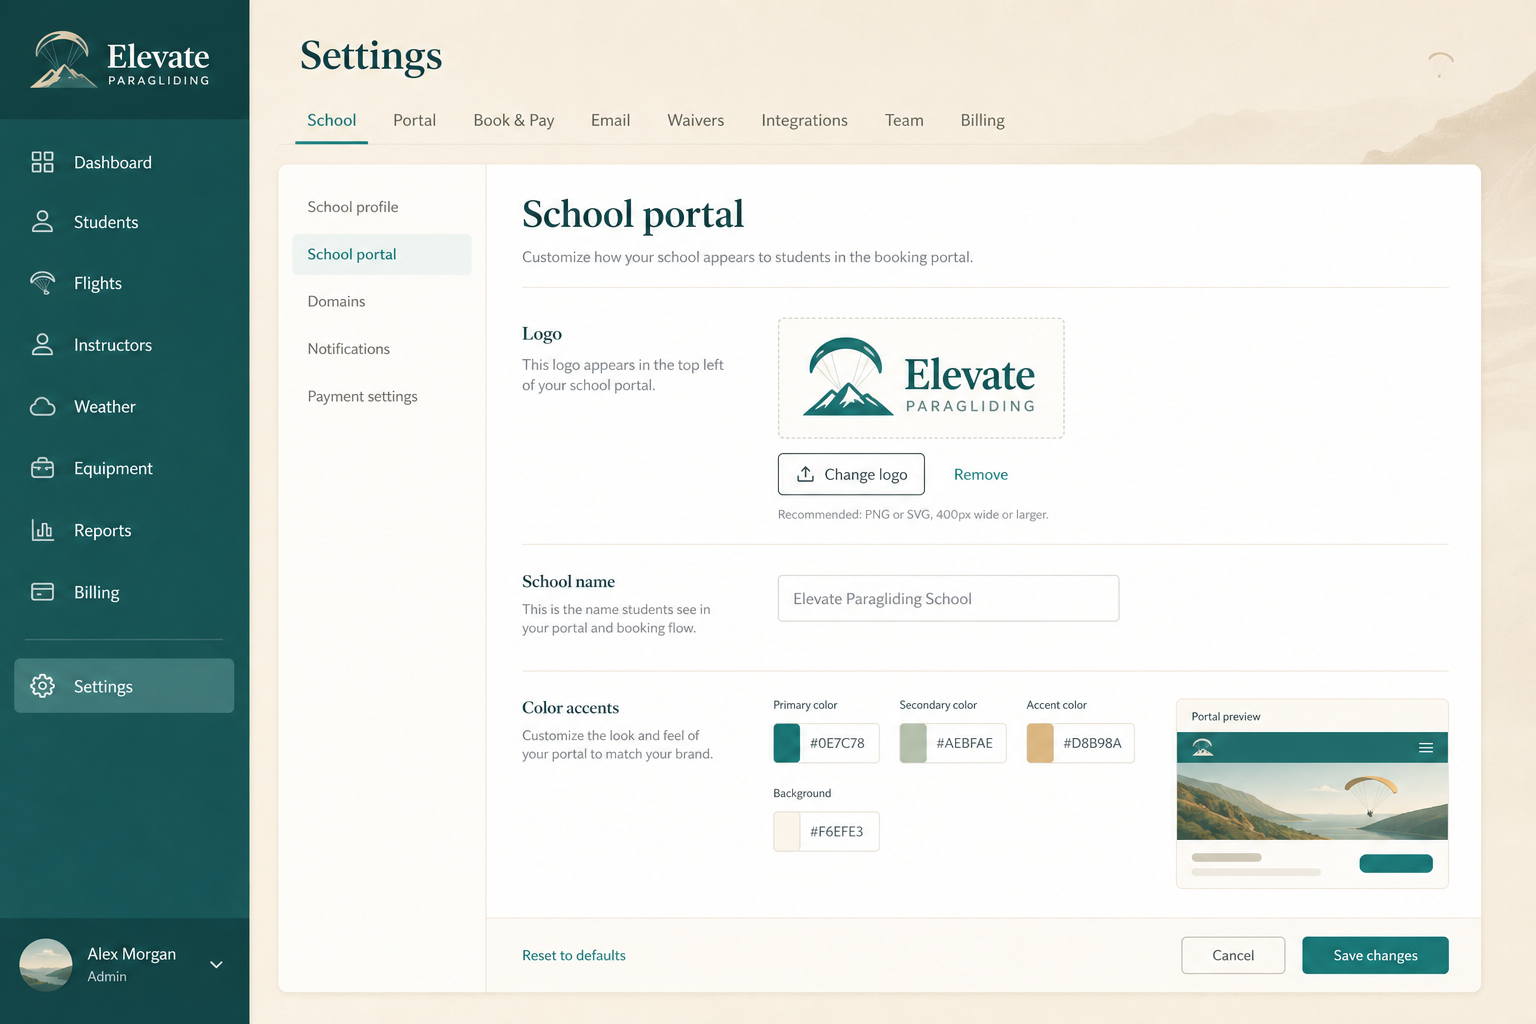
Task: Select the sidebar Billing card icon
Action: pyautogui.click(x=42, y=592)
